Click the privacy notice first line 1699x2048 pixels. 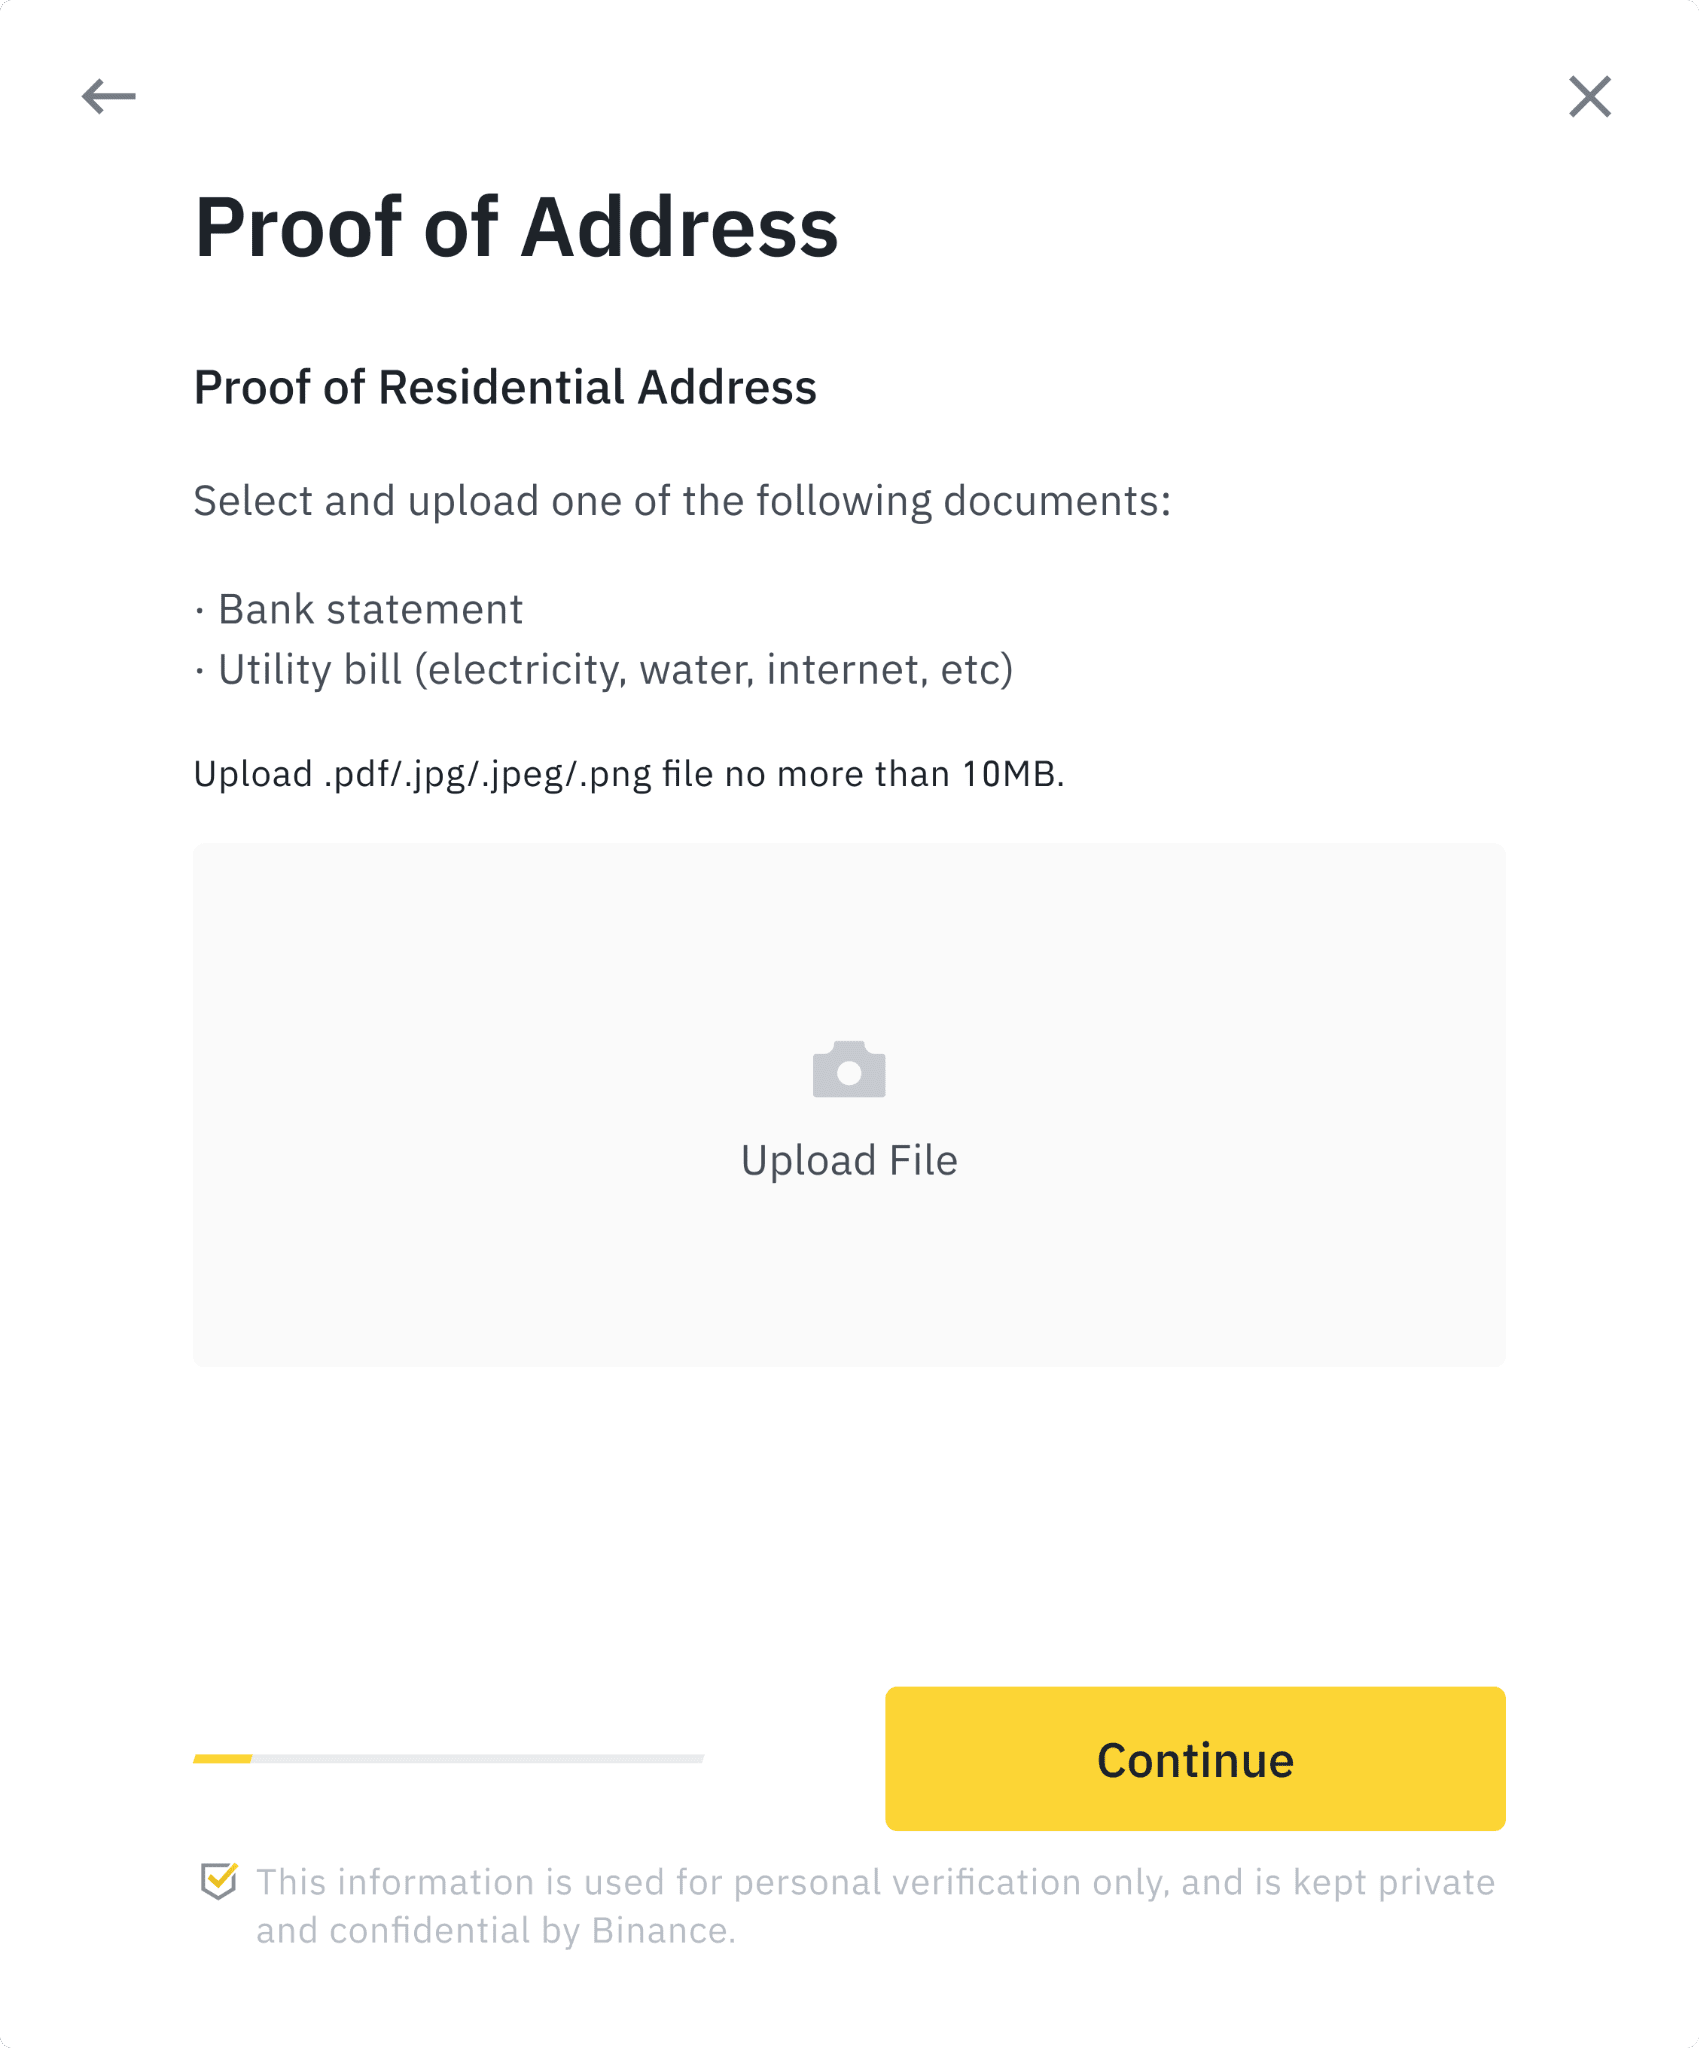pyautogui.click(x=875, y=1883)
